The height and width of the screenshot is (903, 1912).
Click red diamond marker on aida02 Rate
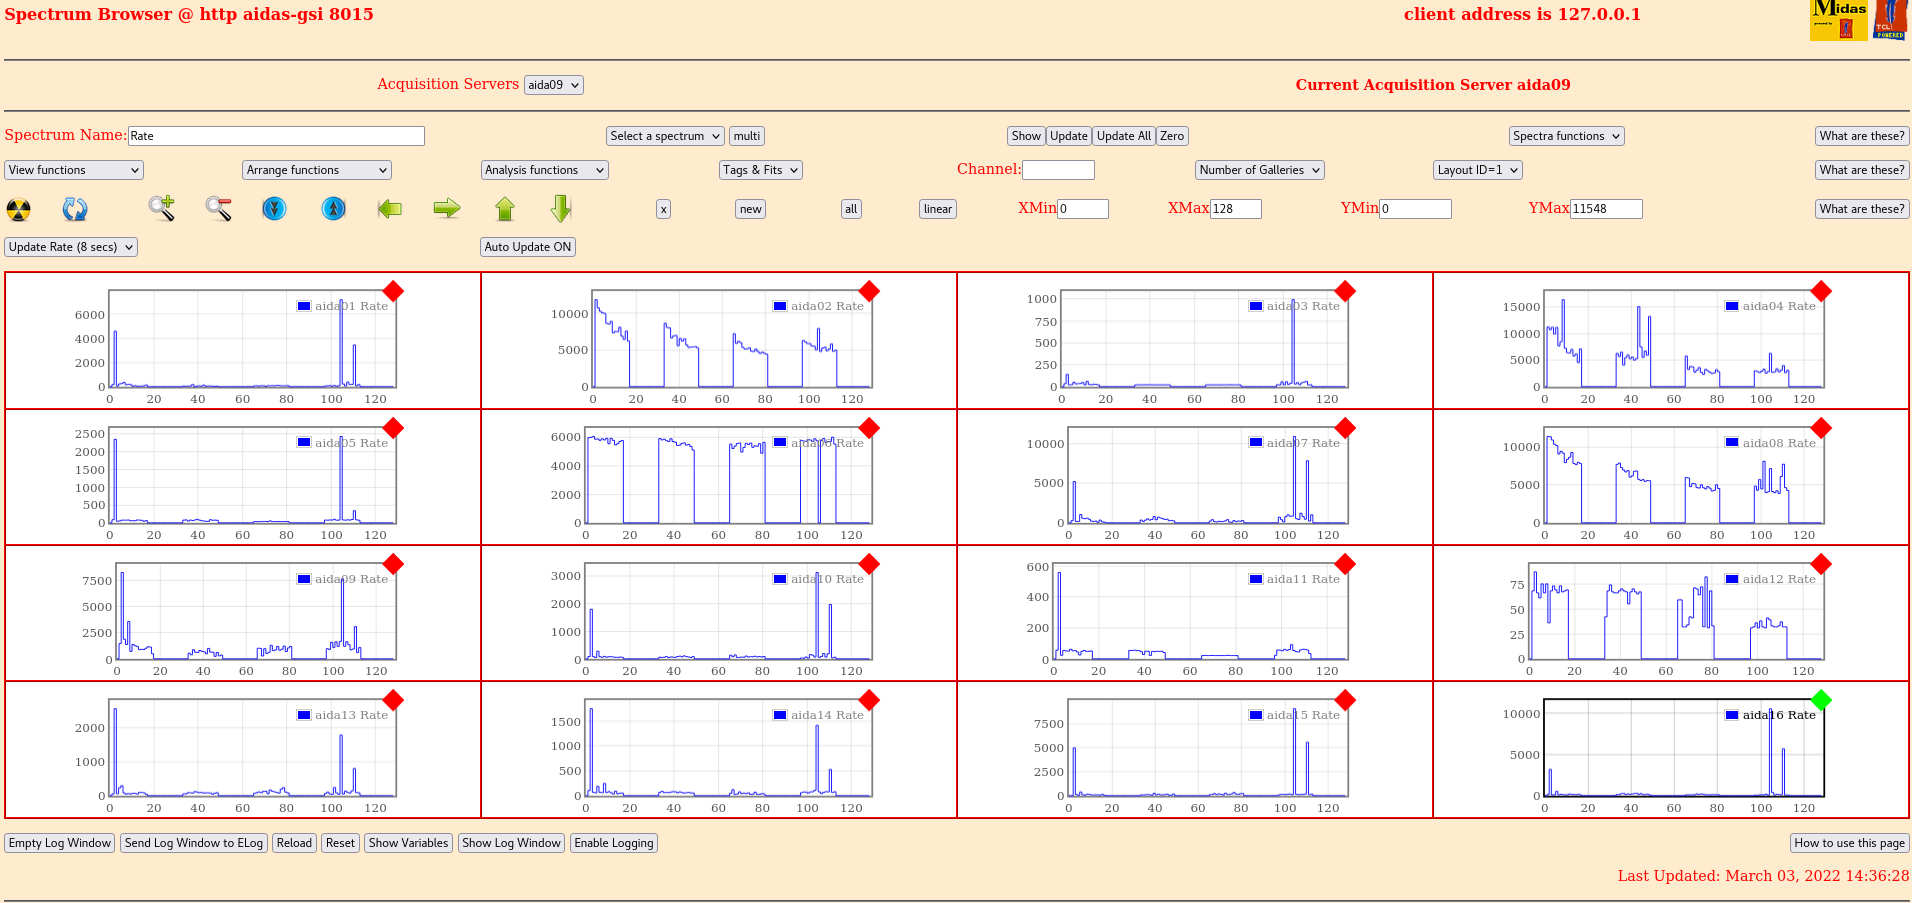(869, 291)
